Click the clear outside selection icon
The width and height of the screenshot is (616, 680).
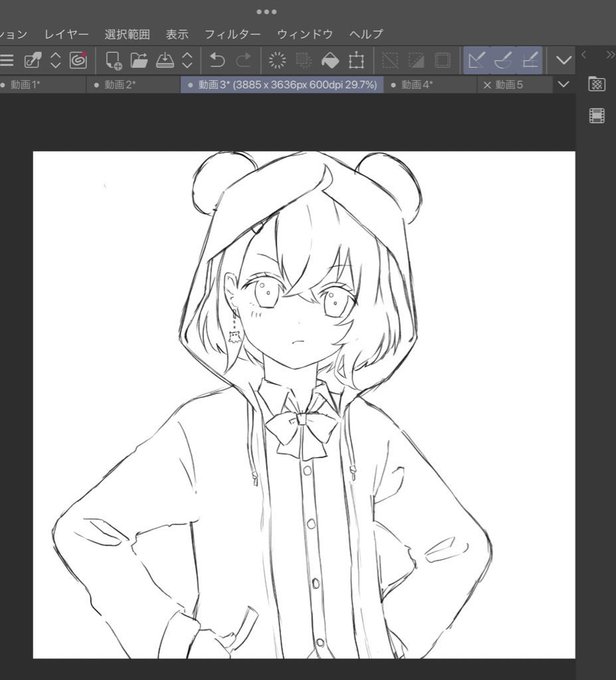(x=304, y=60)
